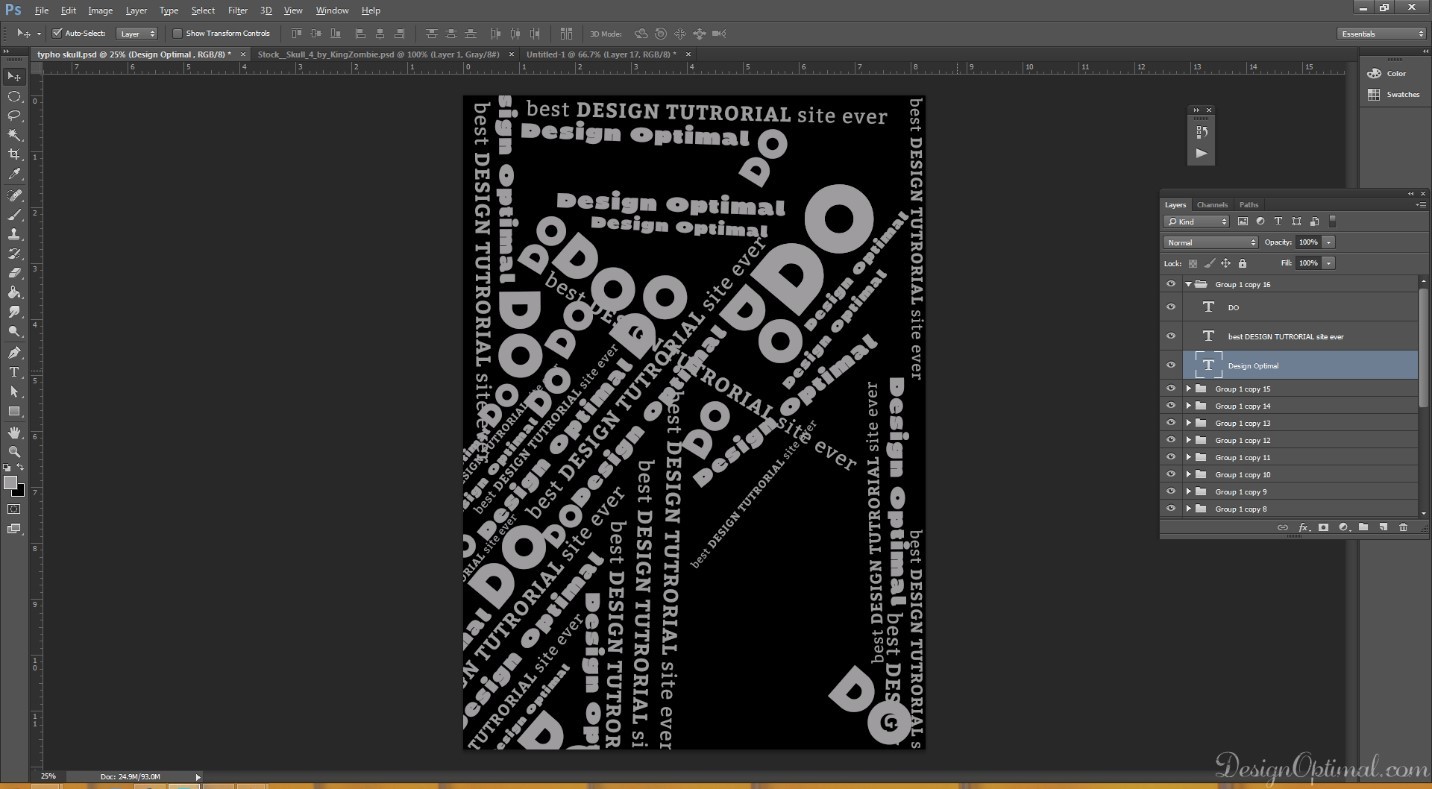Screen dimensions: 1432x789
Task: Switch to the Paths tab
Action: tap(1249, 204)
